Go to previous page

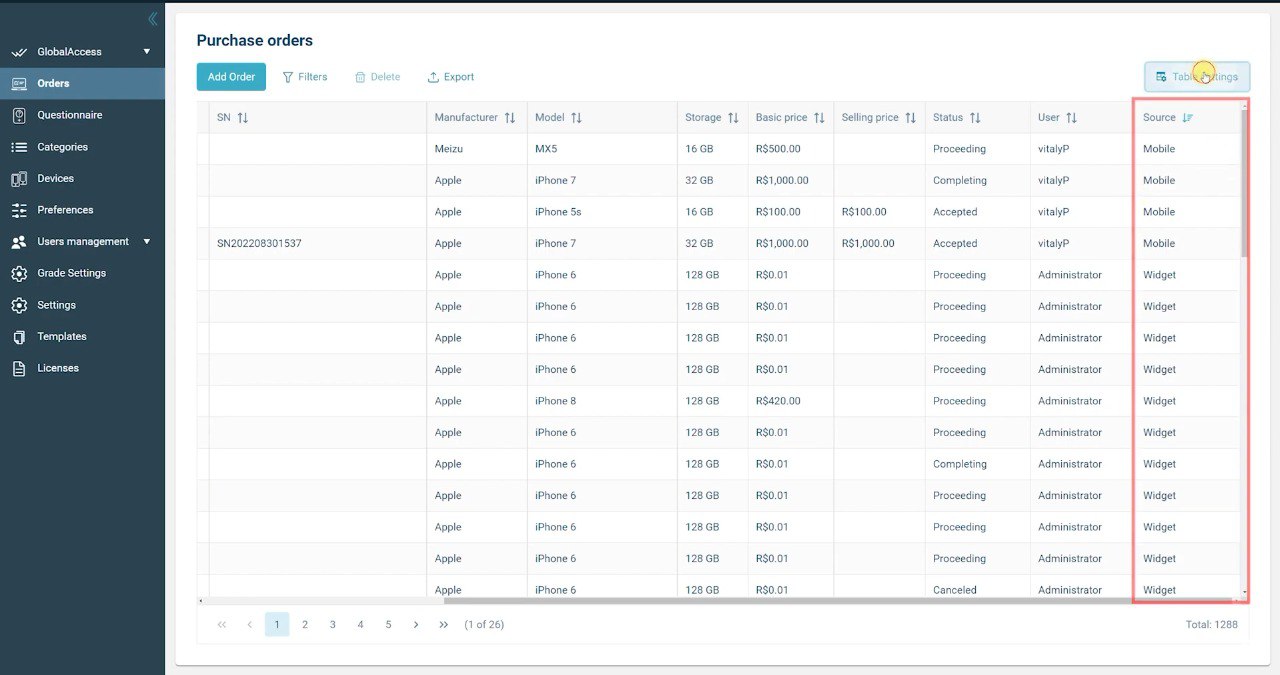(250, 625)
